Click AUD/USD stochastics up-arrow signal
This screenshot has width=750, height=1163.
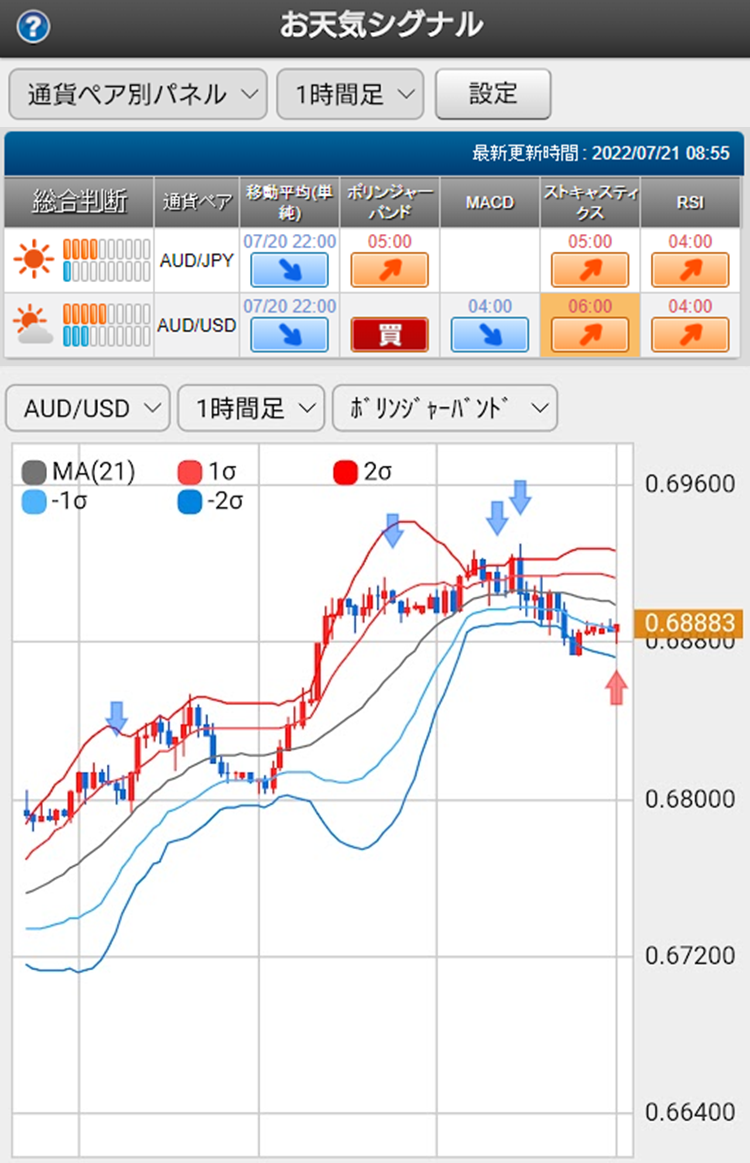pos(590,335)
